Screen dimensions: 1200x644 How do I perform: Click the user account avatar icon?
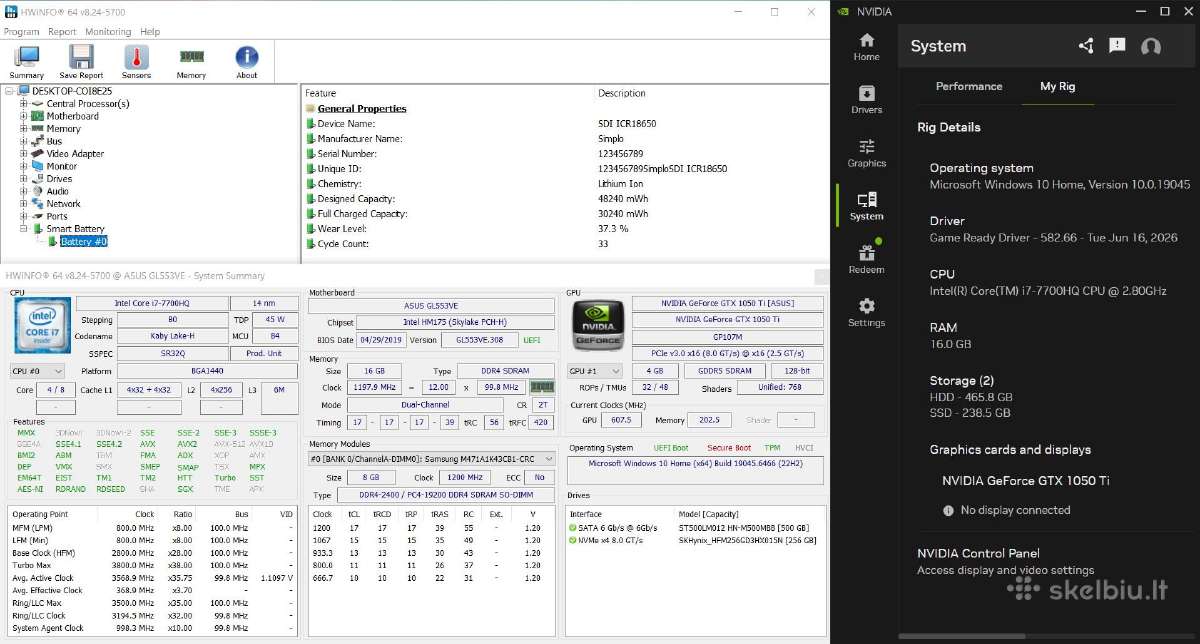coord(1151,46)
